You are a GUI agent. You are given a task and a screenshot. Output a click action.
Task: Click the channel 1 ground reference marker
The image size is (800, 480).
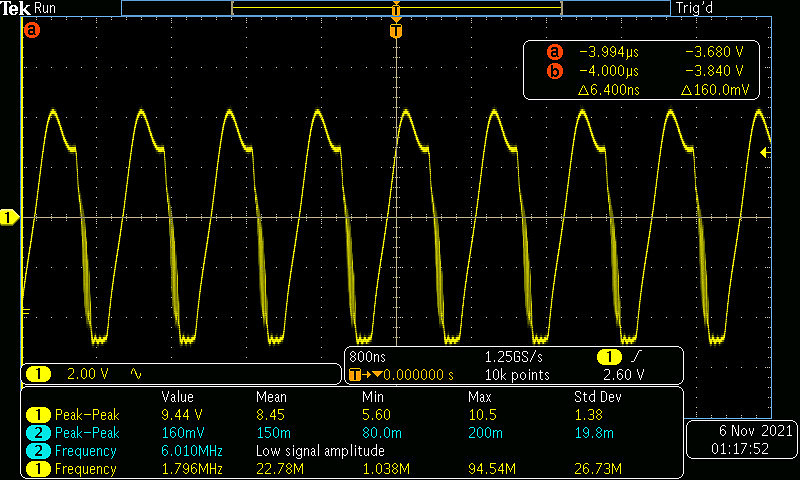coord(9,218)
